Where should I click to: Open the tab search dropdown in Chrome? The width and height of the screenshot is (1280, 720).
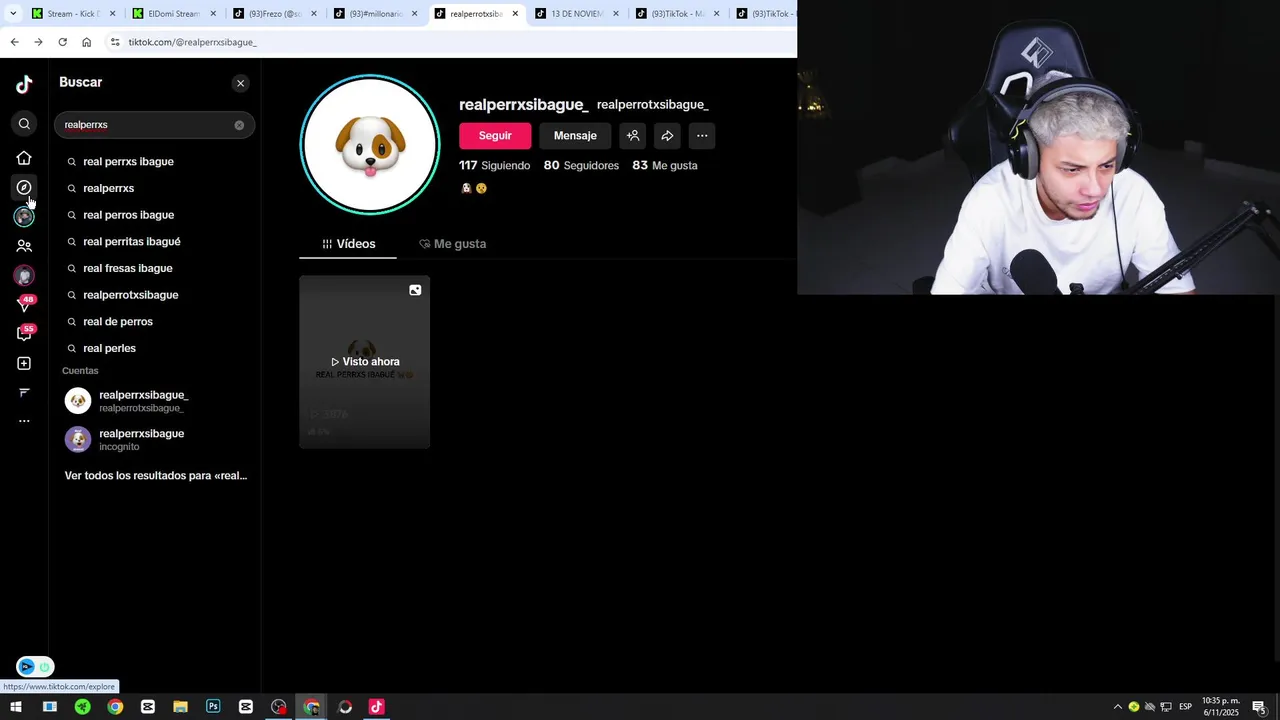[x=12, y=13]
